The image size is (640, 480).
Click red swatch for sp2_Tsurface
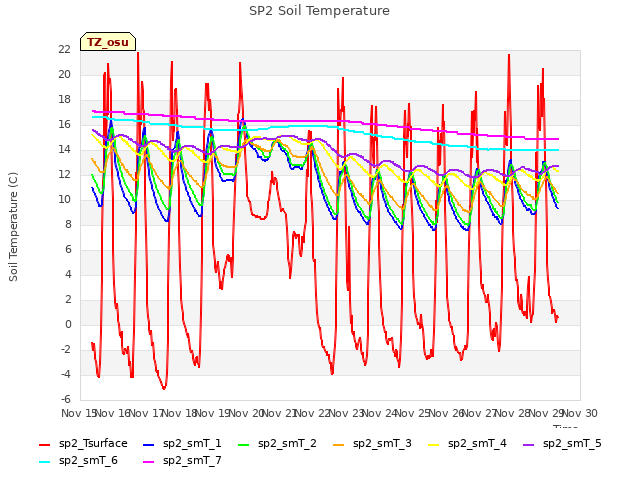point(44,444)
